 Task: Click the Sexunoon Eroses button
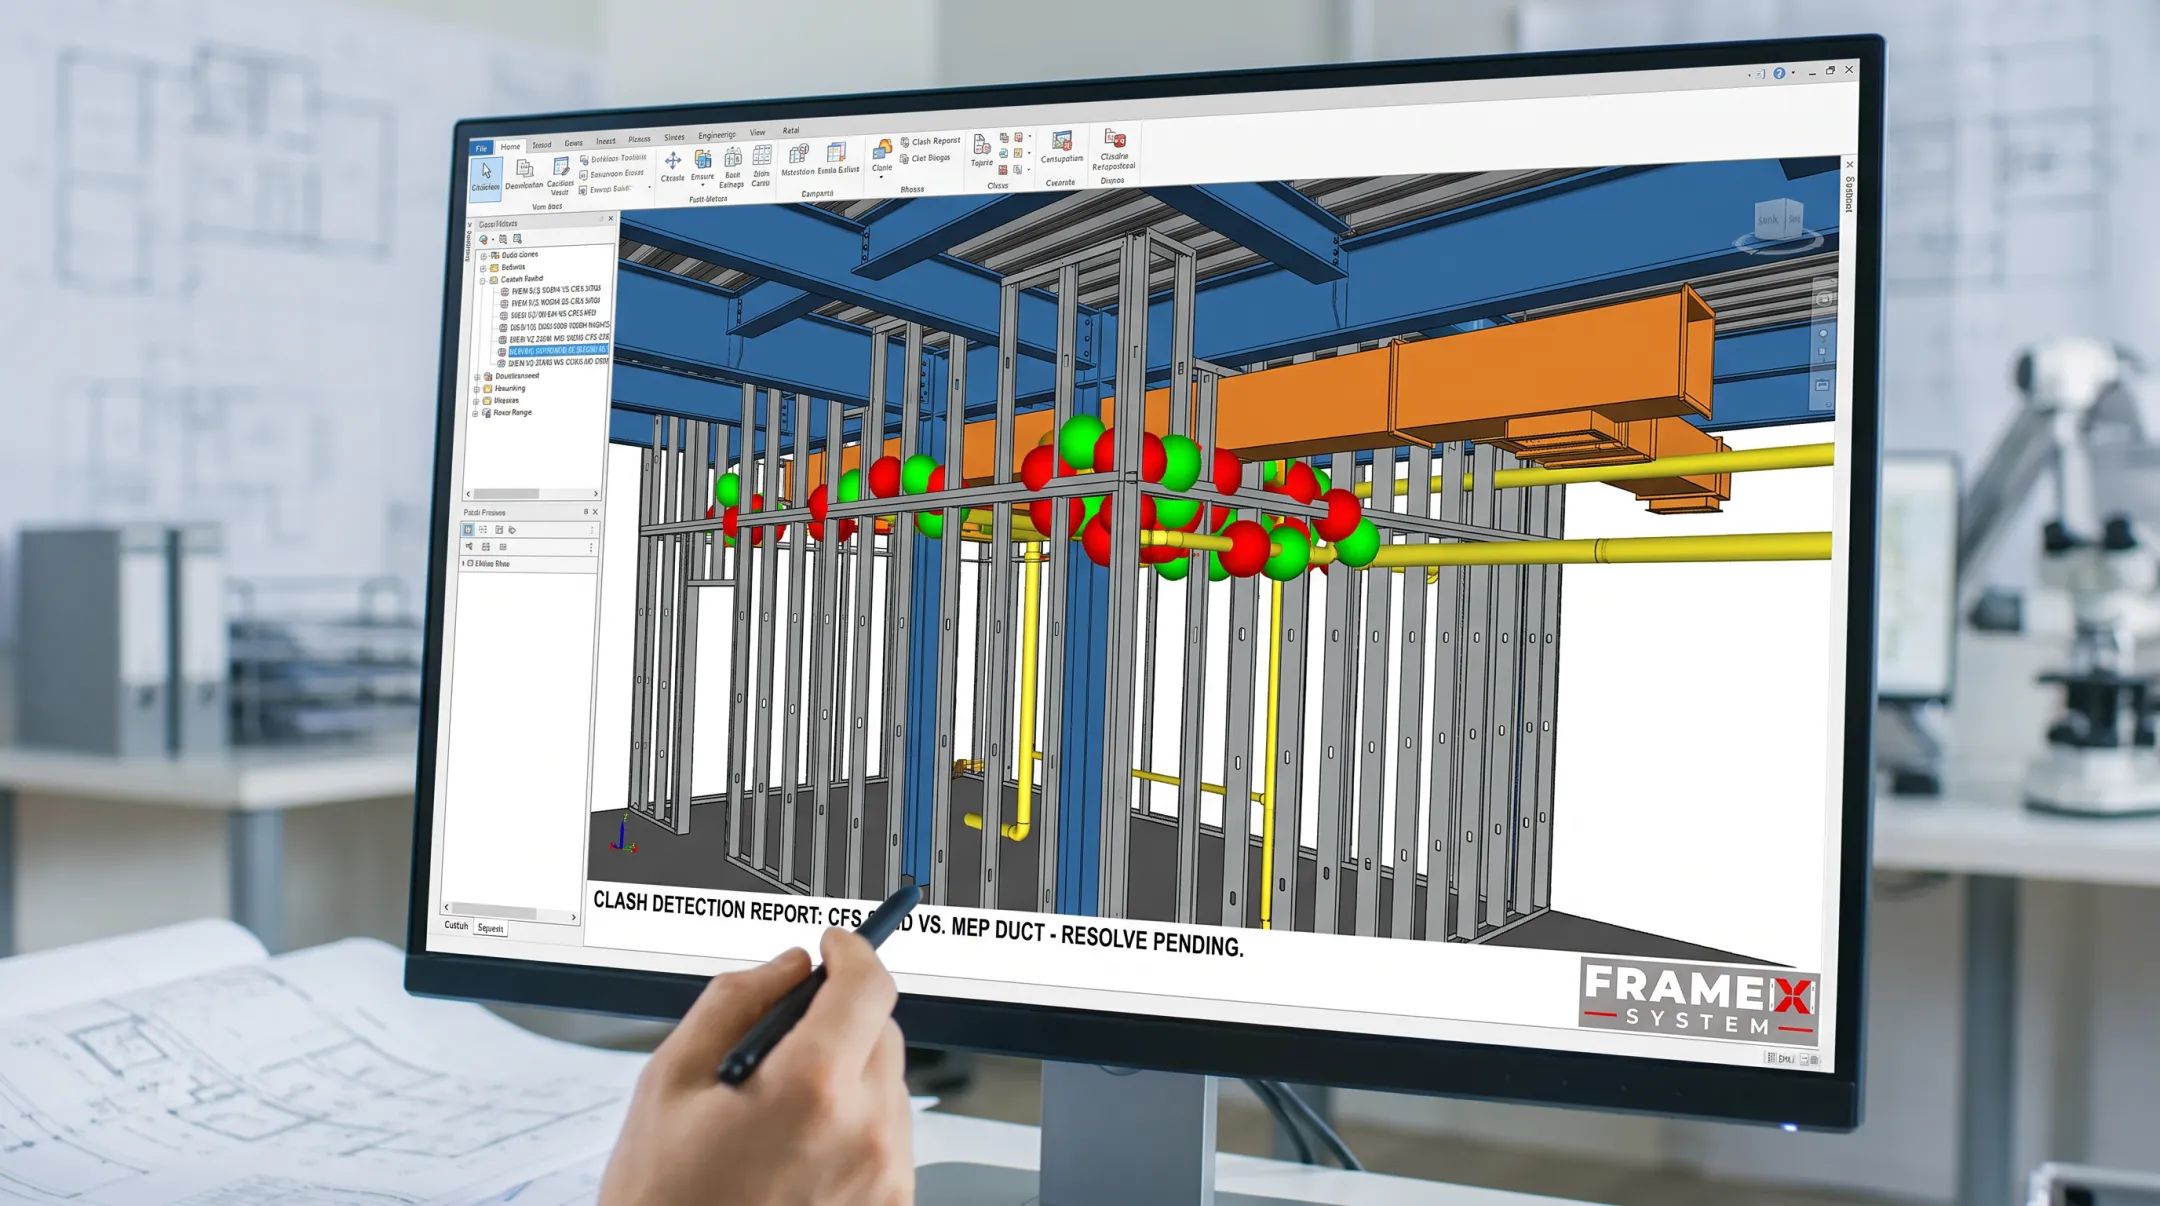pyautogui.click(x=611, y=174)
